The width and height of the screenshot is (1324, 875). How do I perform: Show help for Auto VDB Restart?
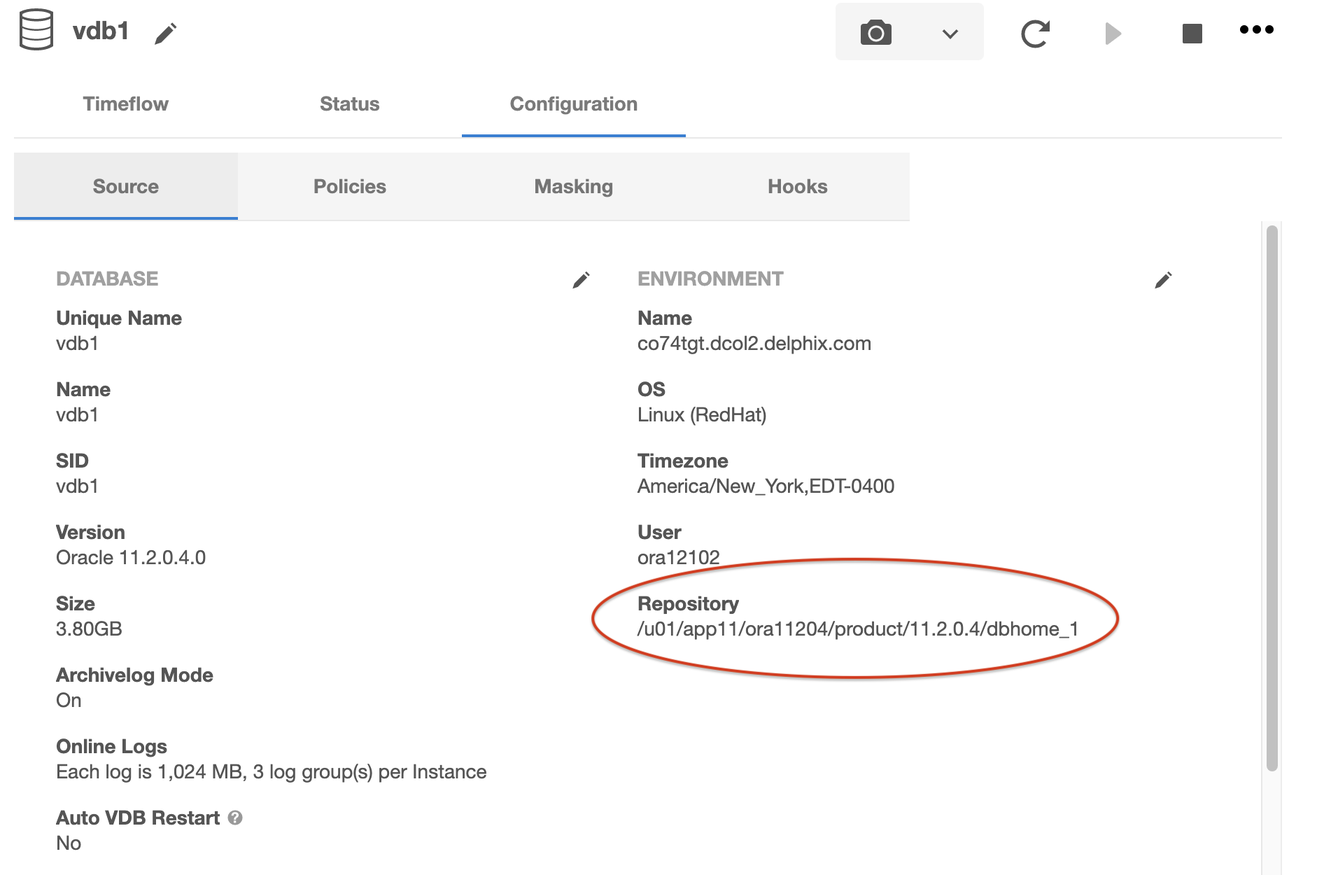pos(234,818)
